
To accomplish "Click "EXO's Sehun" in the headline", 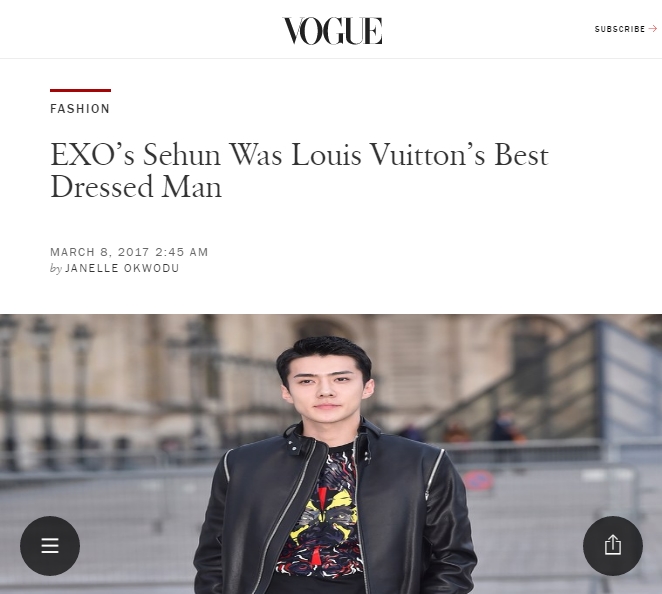I will click(x=136, y=155).
